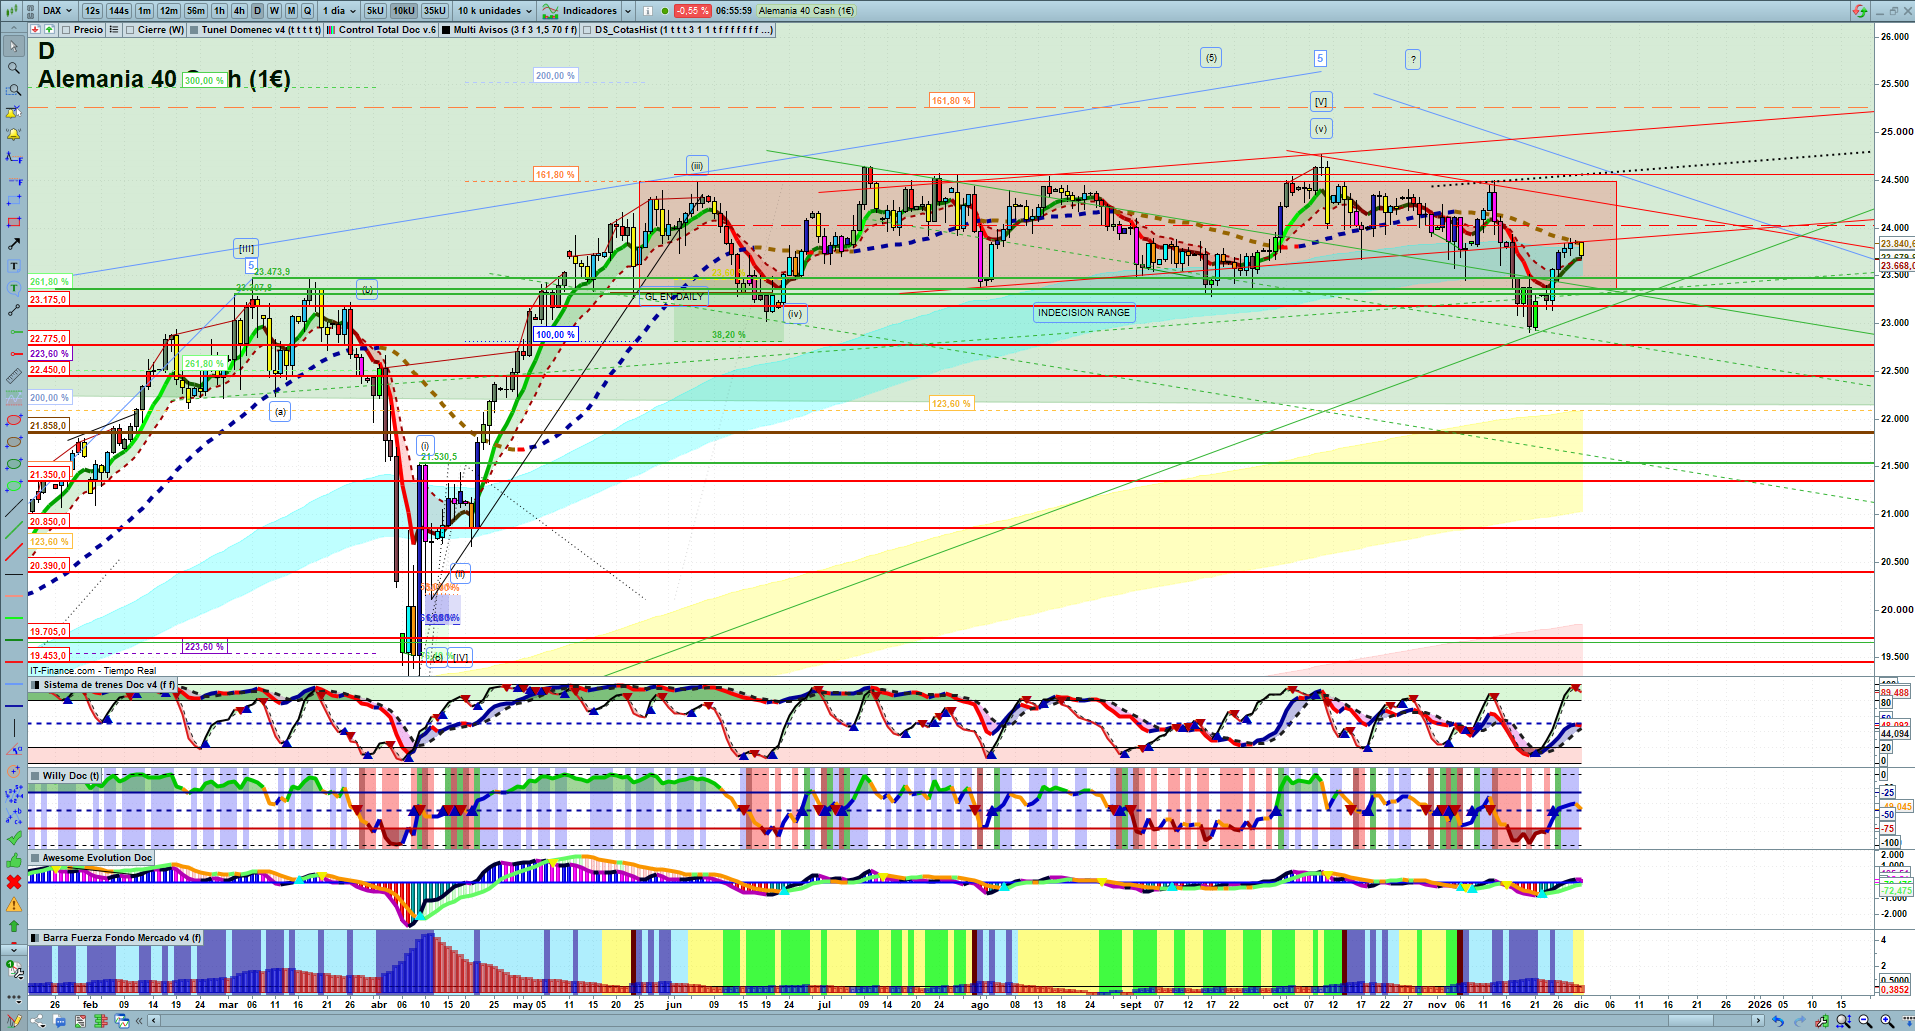The height and width of the screenshot is (1031, 1915).
Task: Open the Indicadores chart icon
Action: (x=550, y=11)
